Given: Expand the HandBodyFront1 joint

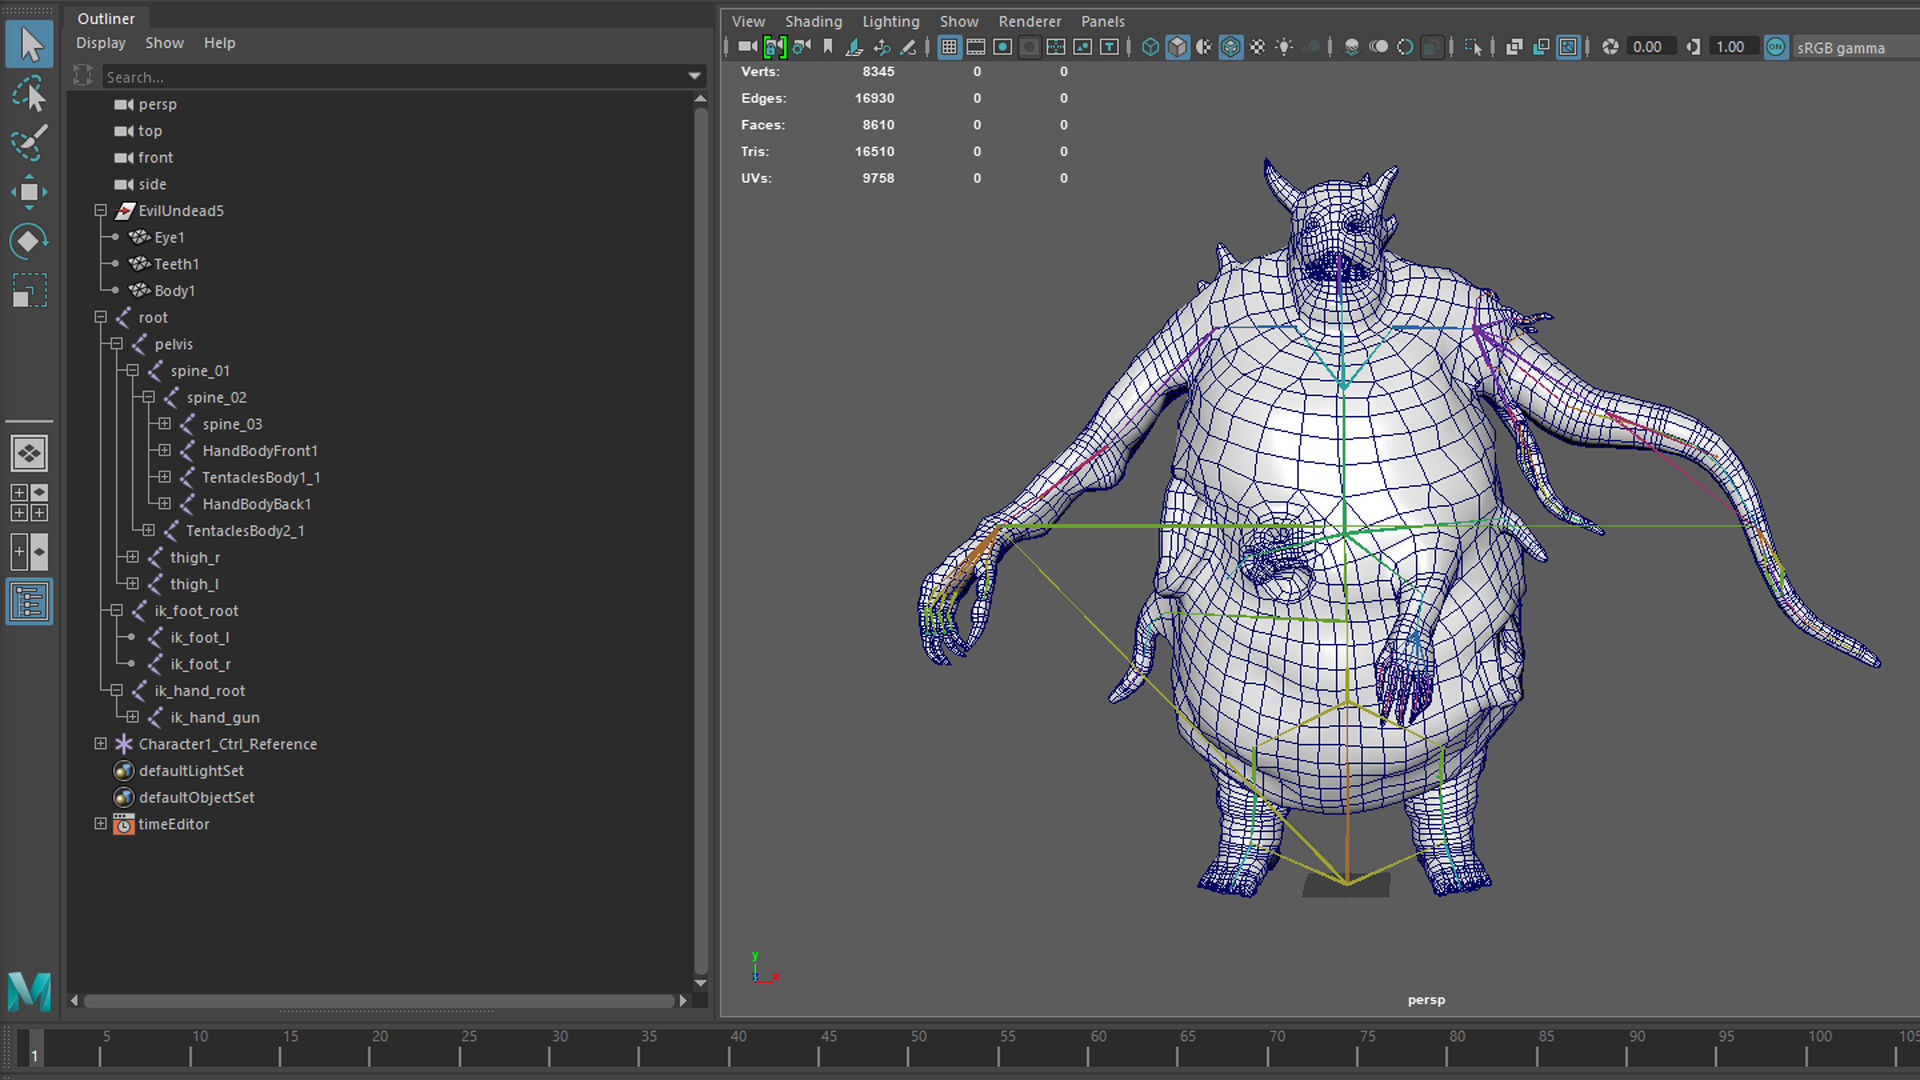Looking at the screenshot, I should coord(164,451).
